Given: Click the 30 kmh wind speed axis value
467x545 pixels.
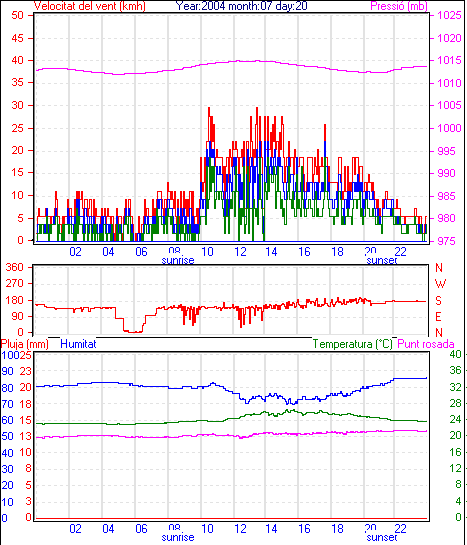Looking at the screenshot, I should [x=17, y=105].
